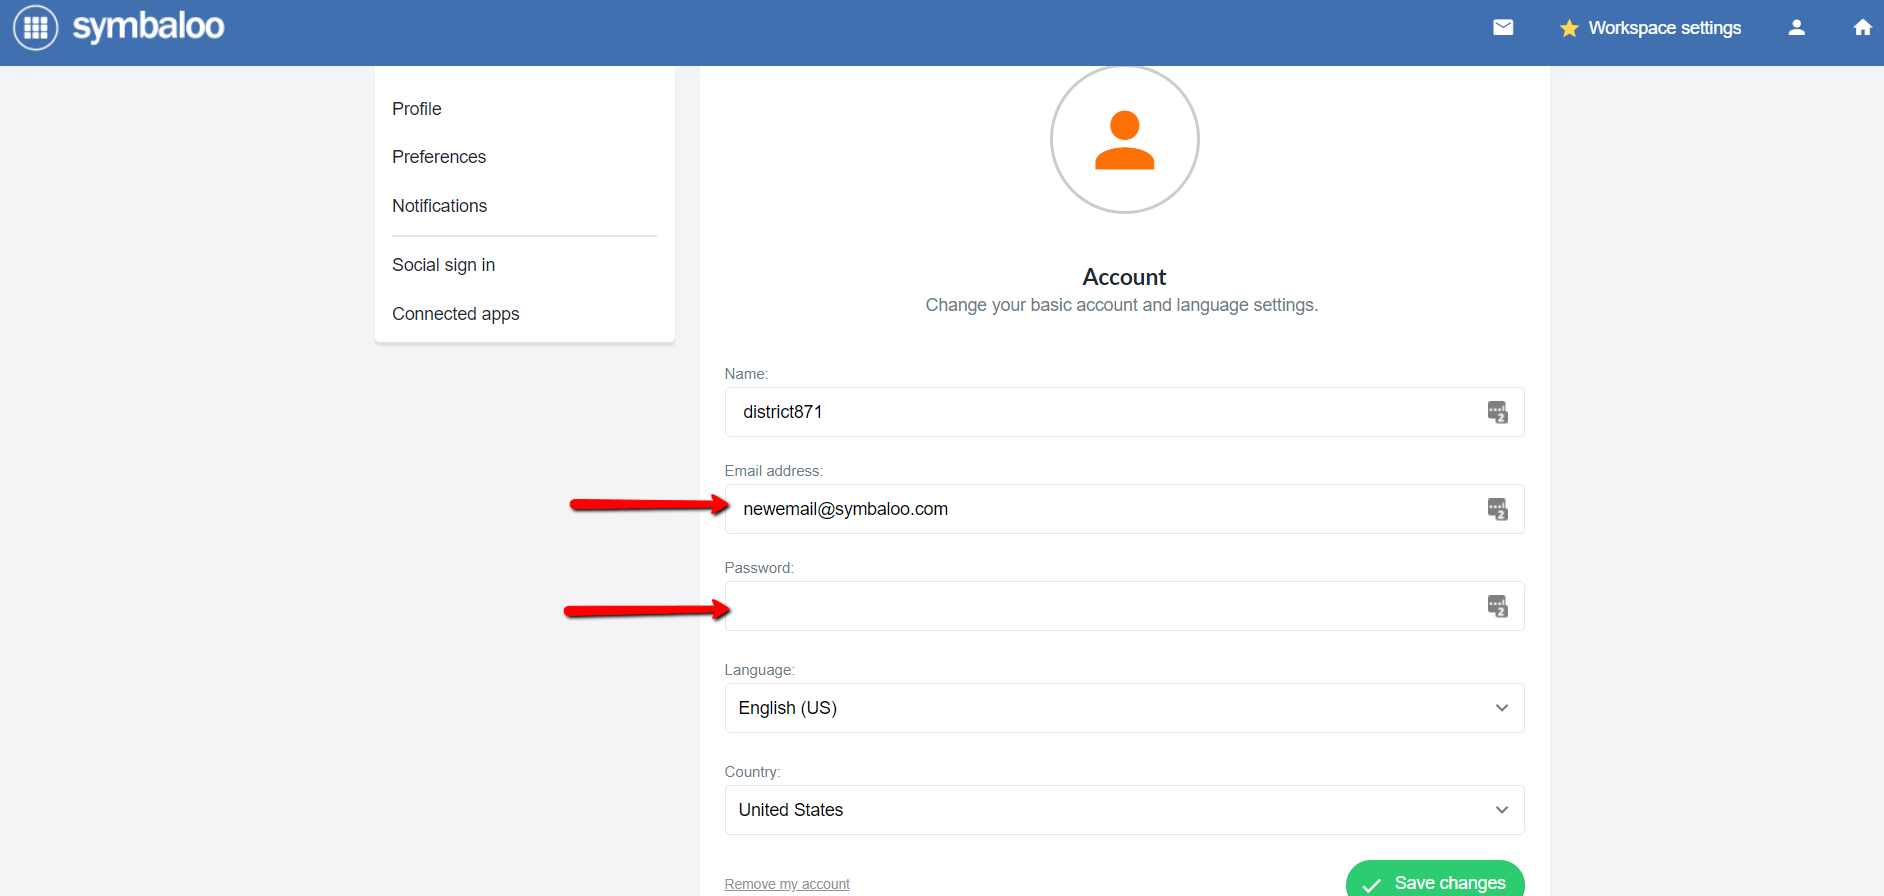Click password manager icon in Password field
This screenshot has width=1884, height=896.
[1497, 606]
